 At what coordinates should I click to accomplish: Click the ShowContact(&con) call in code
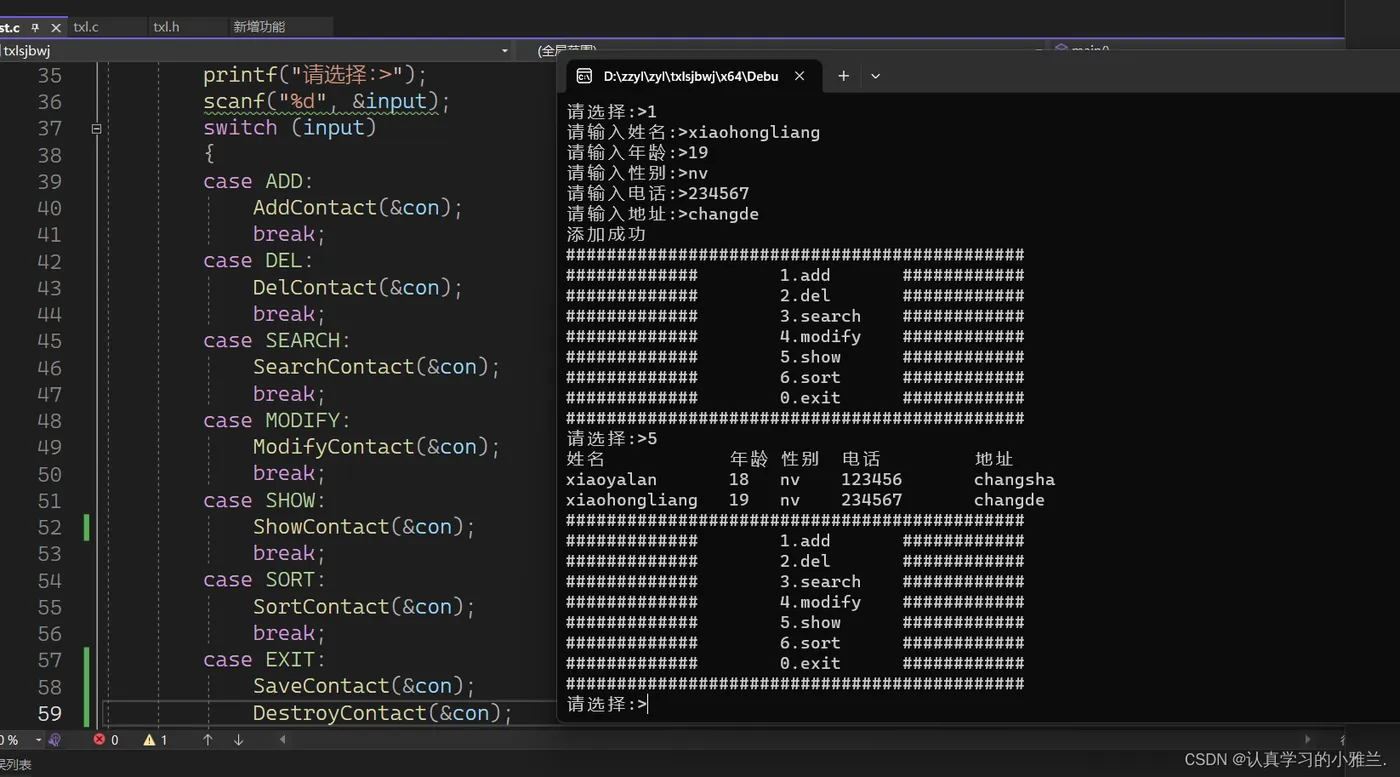click(364, 527)
